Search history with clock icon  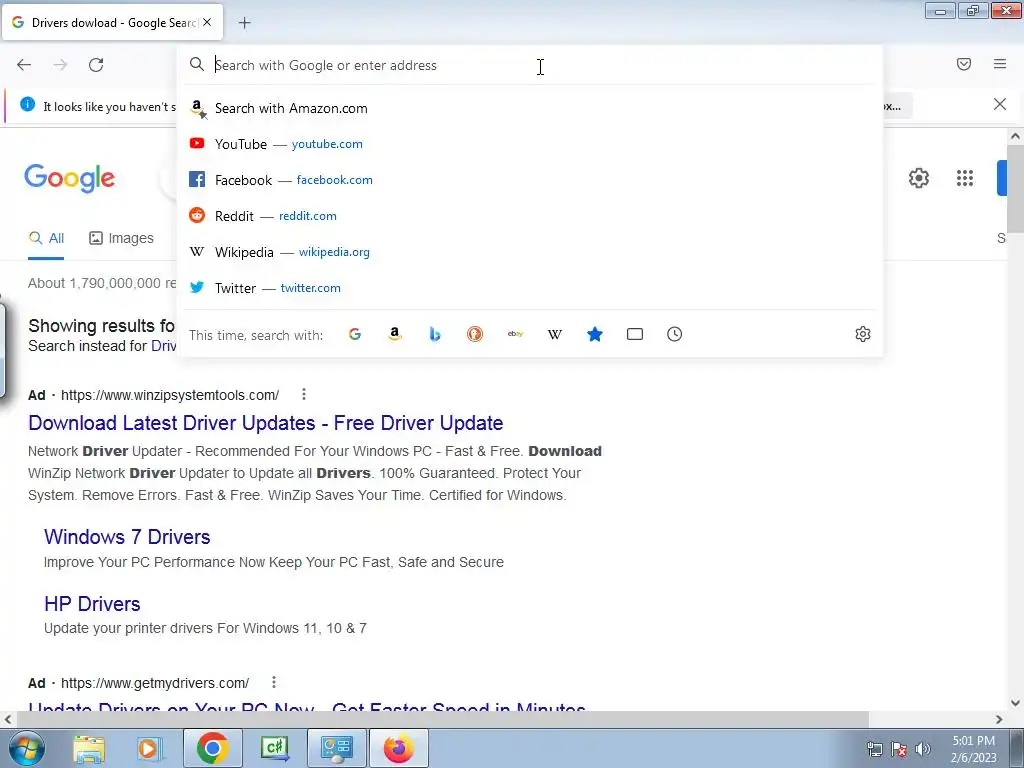point(675,334)
